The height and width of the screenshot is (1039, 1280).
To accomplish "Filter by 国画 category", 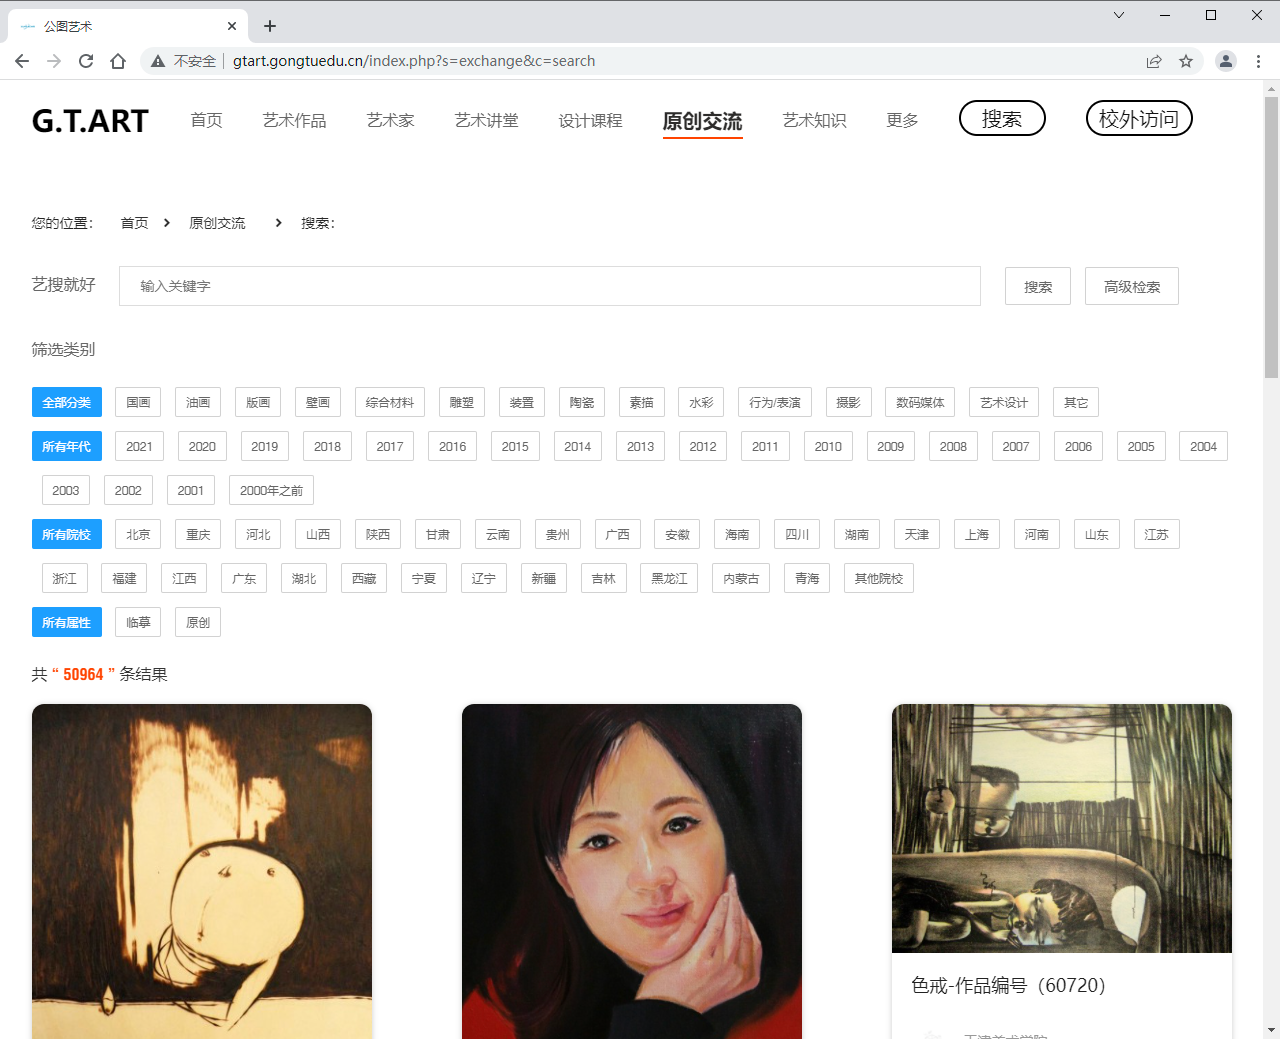I will 138,402.
